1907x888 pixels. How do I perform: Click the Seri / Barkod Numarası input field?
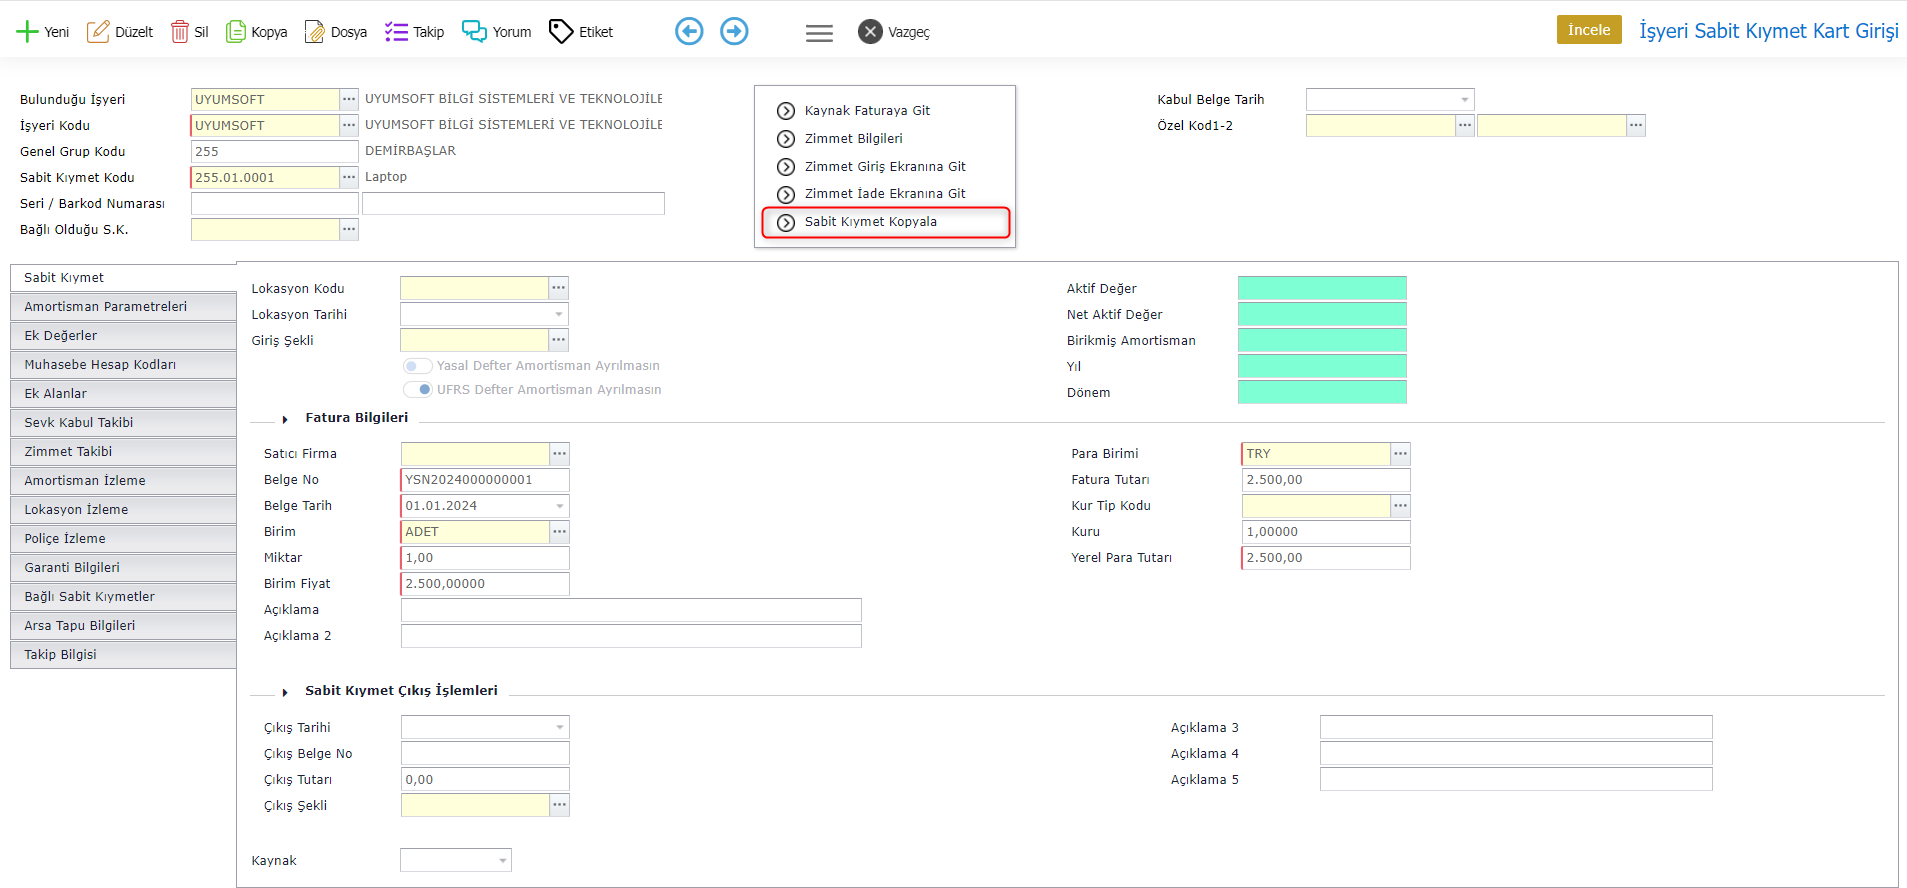pos(274,204)
